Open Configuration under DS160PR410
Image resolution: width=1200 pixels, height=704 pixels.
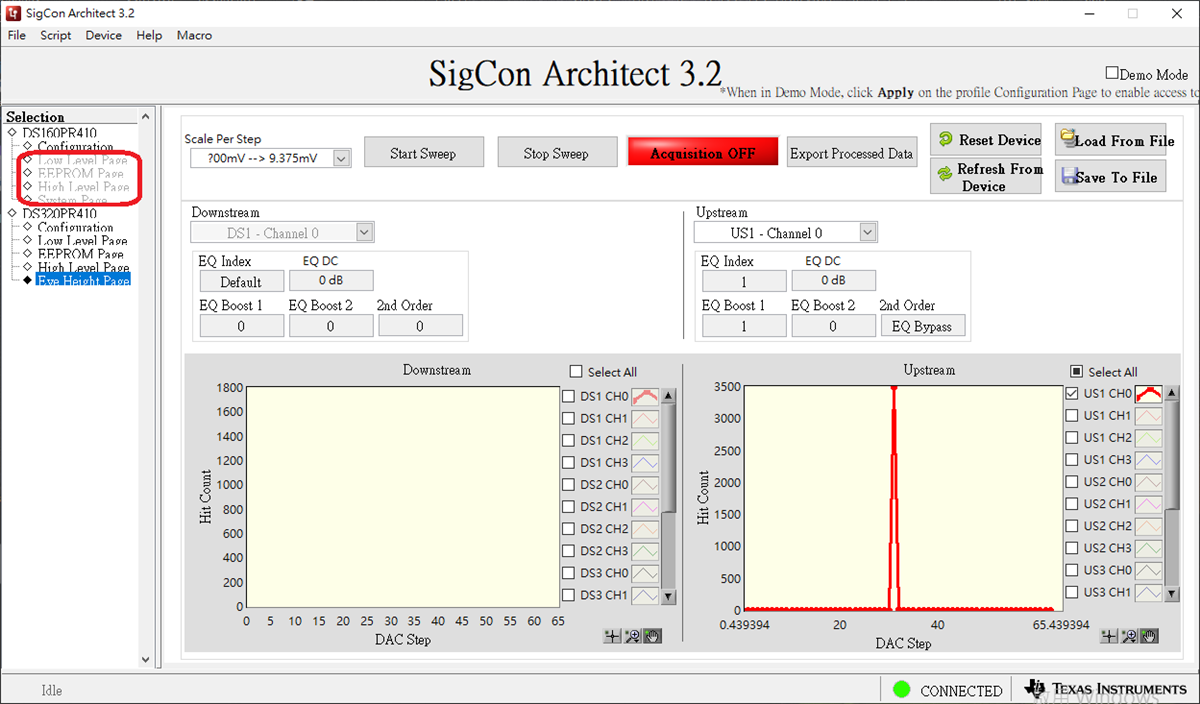76,146
